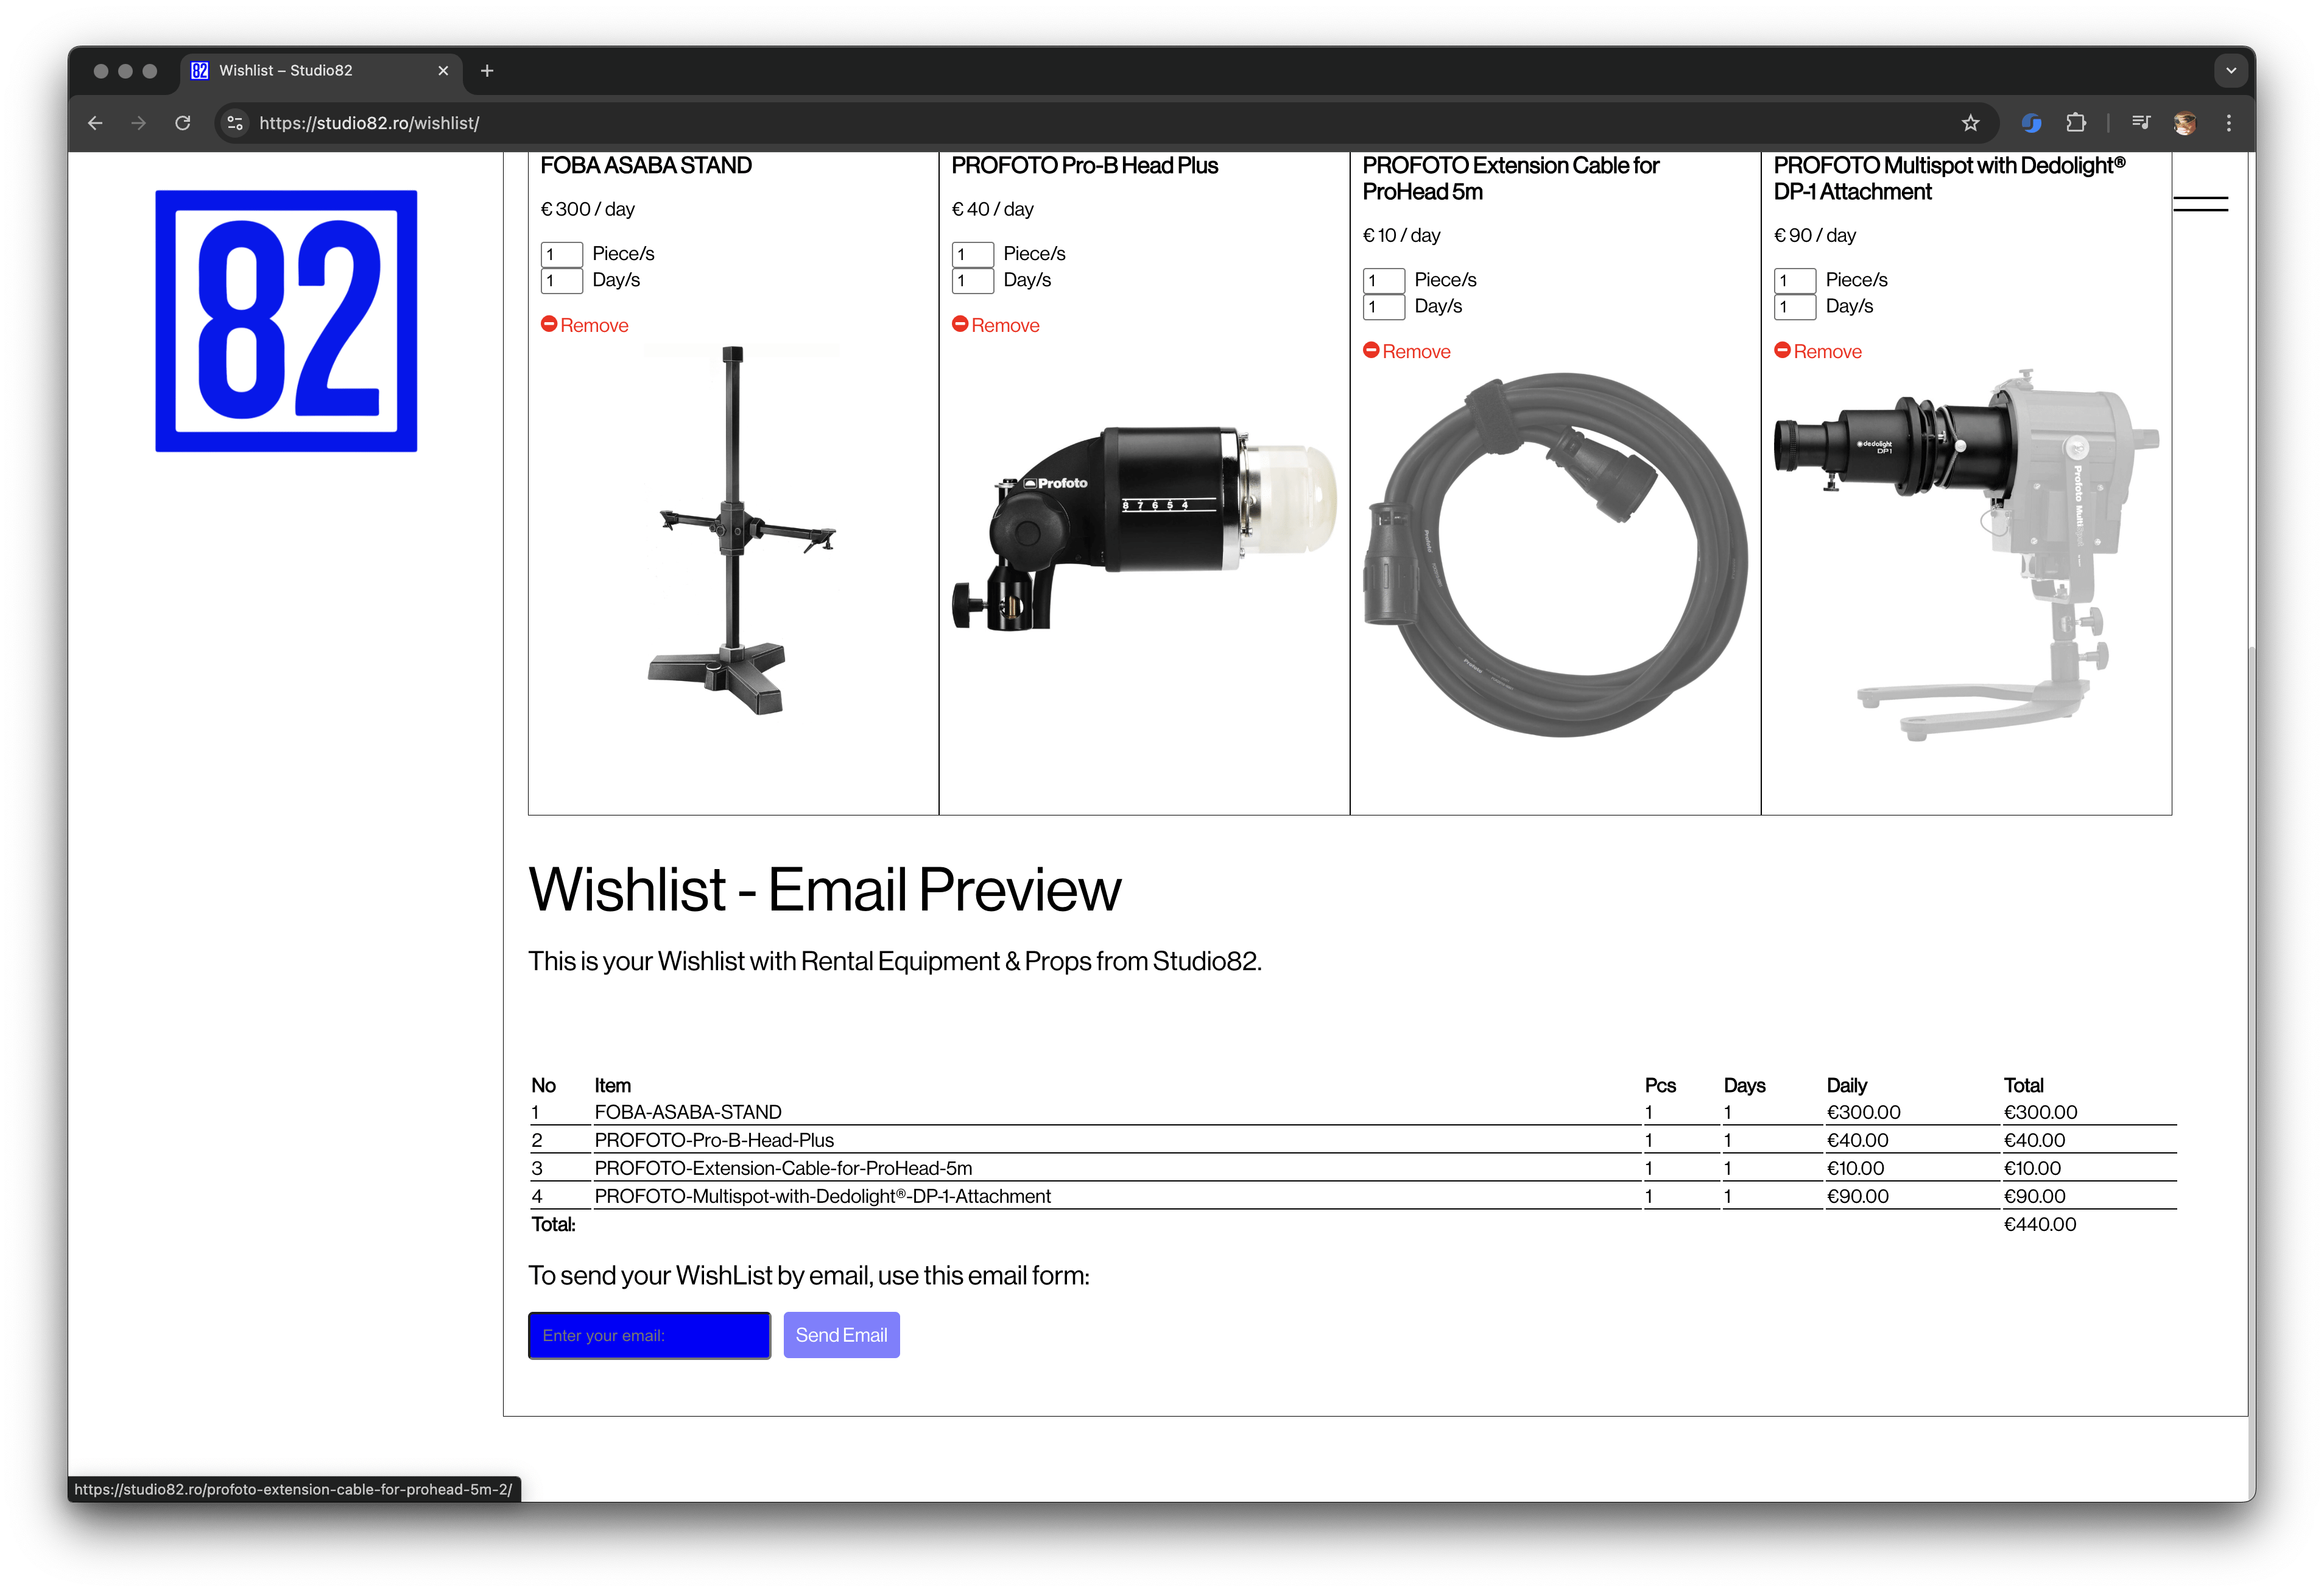Go back to previous page
This screenshot has height=1592, width=2324.
[x=95, y=123]
